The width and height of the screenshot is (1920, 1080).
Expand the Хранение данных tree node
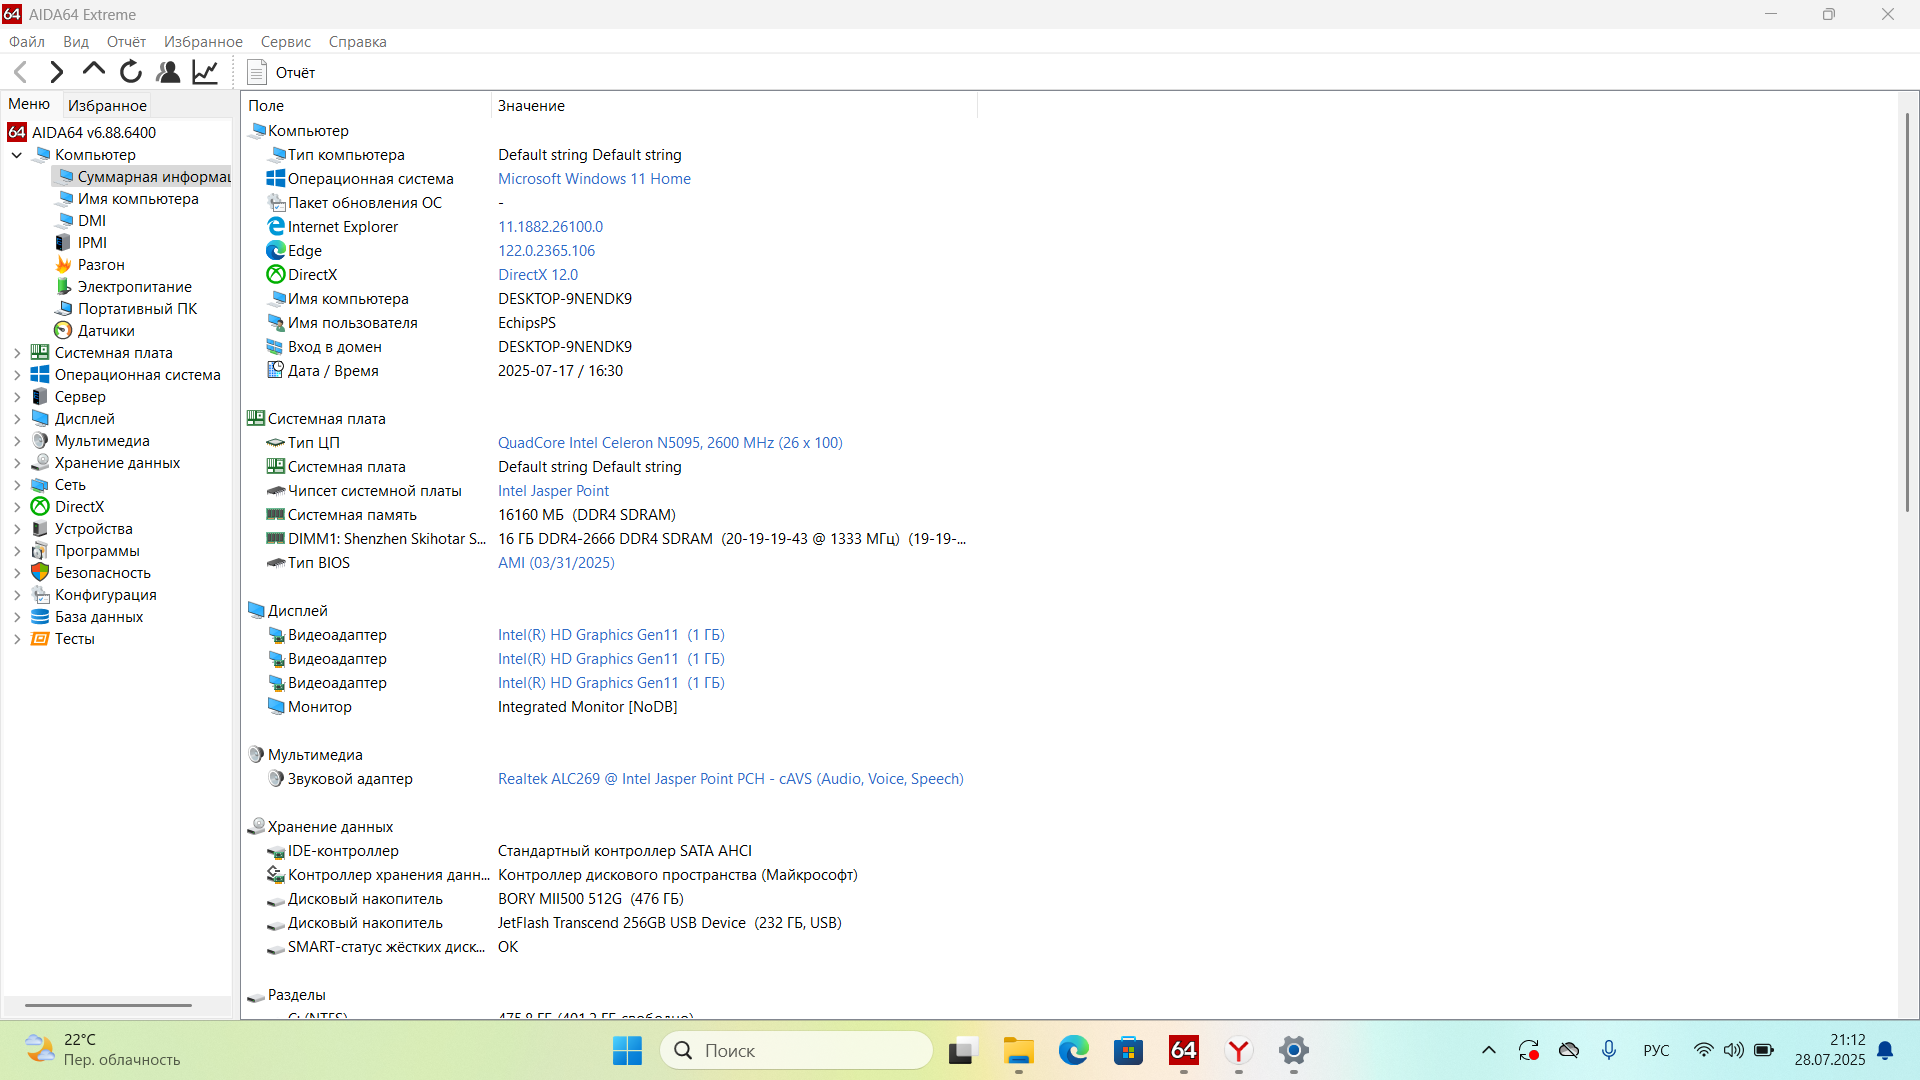pyautogui.click(x=17, y=463)
